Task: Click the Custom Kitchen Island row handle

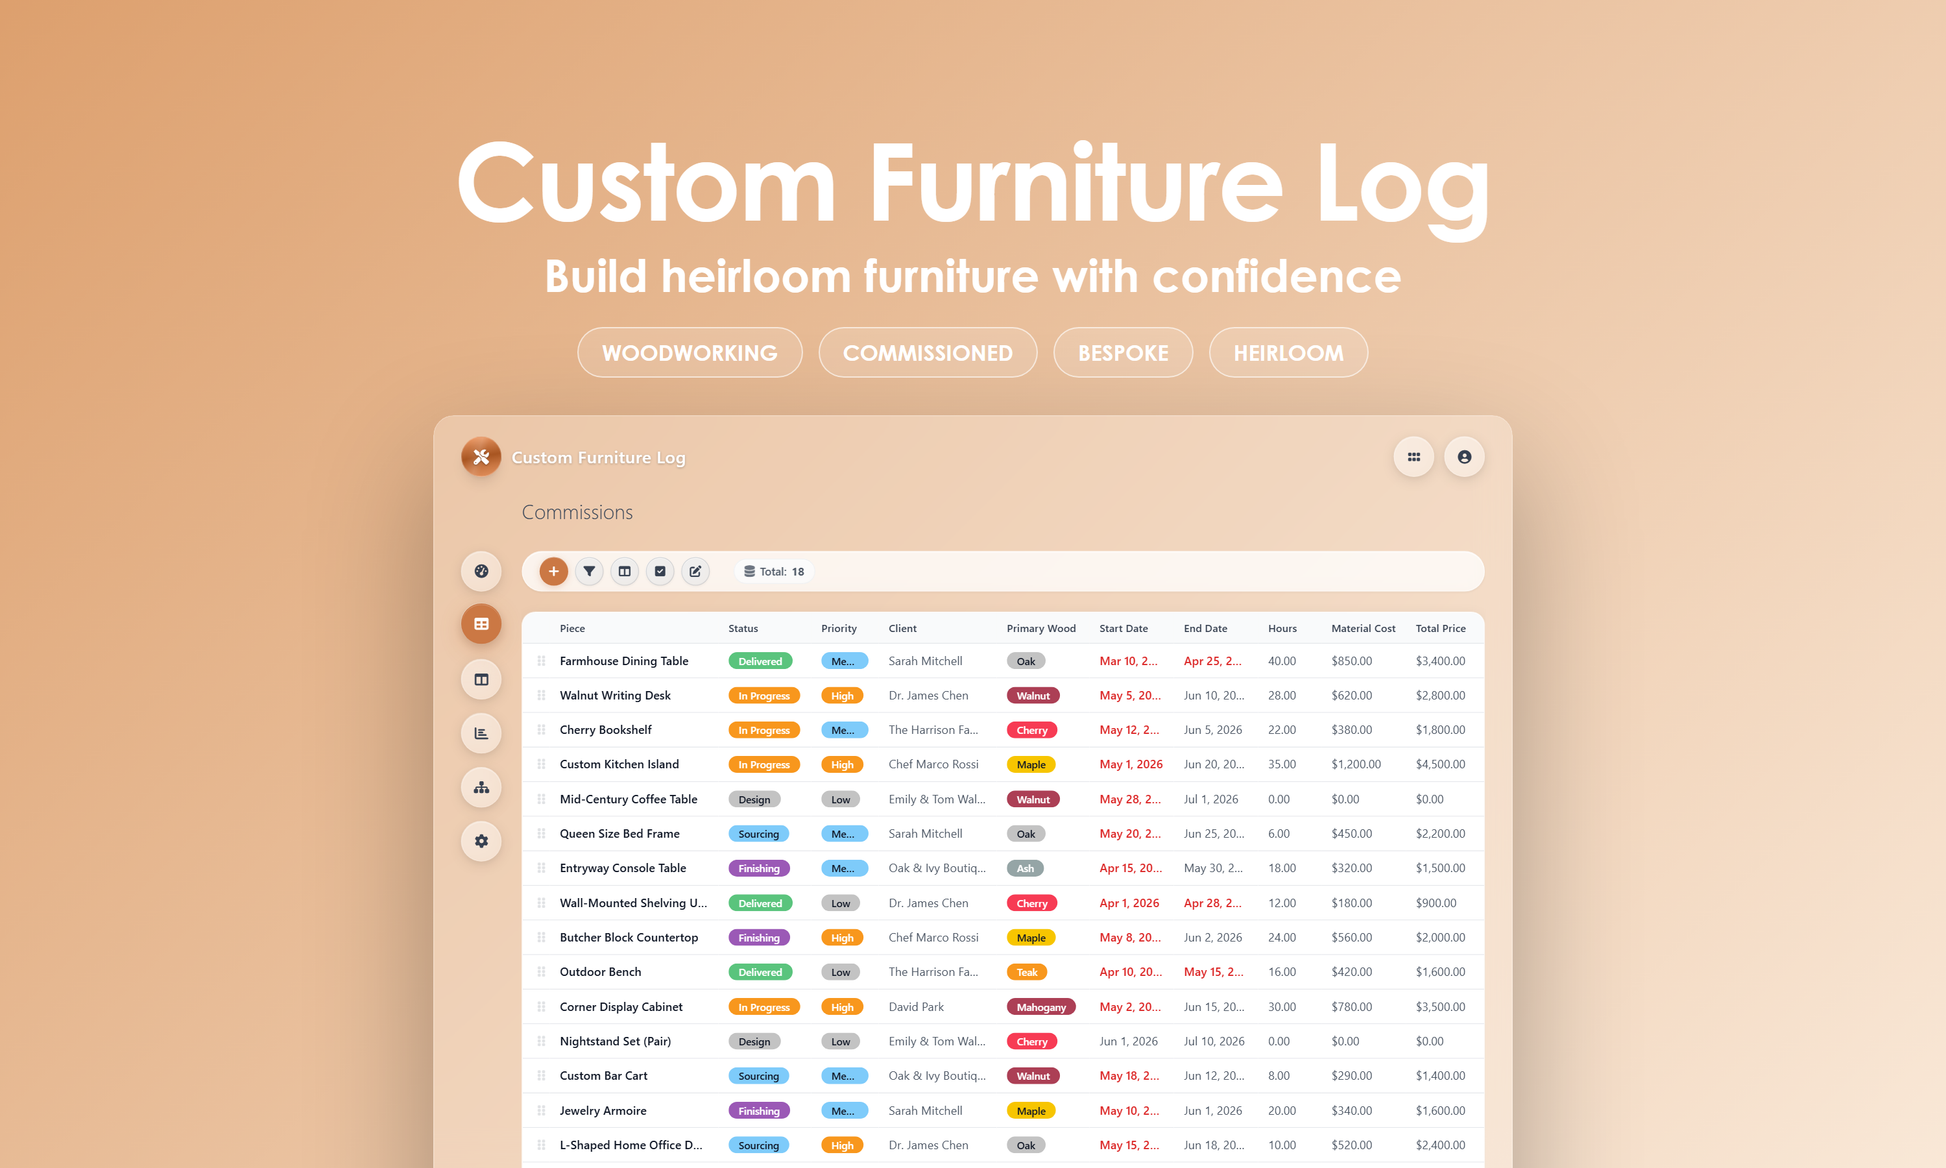Action: [541, 764]
